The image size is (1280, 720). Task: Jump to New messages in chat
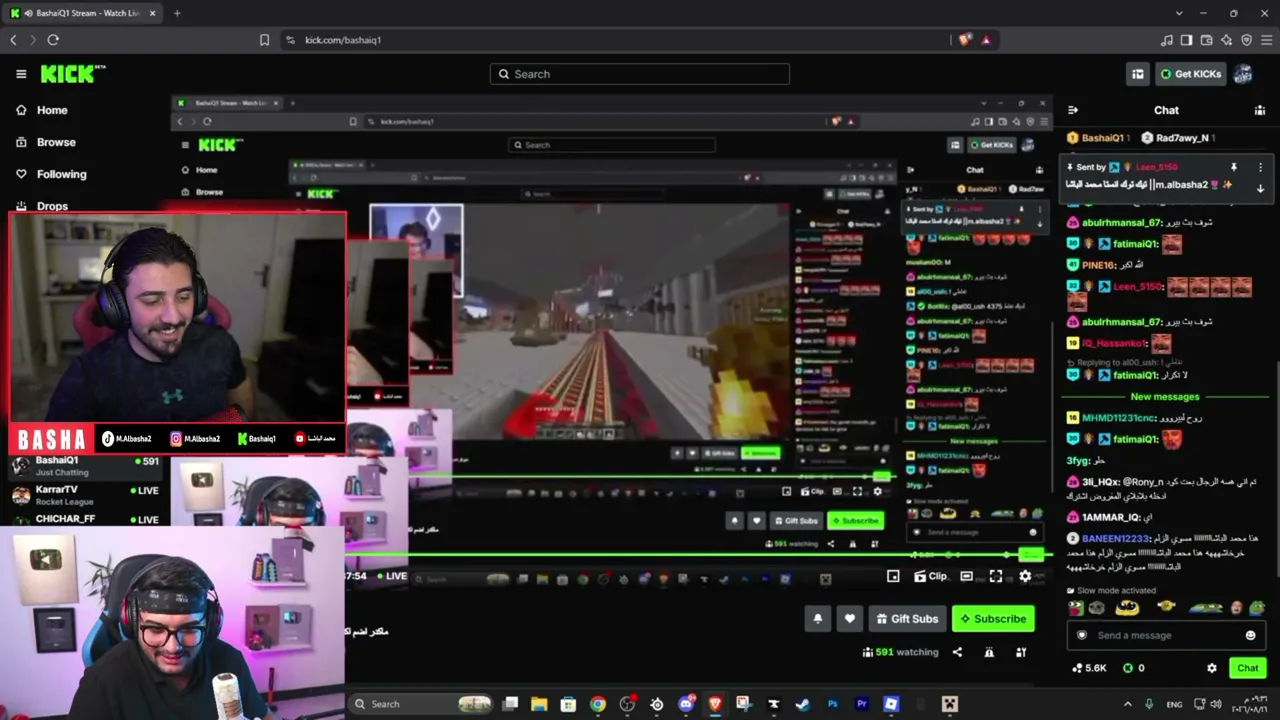coord(1164,397)
